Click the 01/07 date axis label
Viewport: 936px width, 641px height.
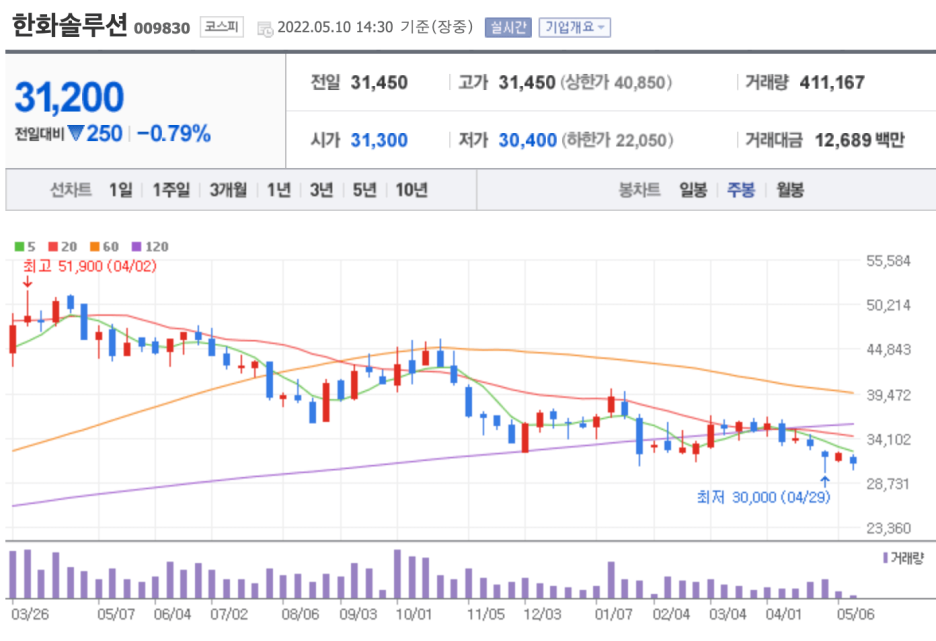point(613,615)
